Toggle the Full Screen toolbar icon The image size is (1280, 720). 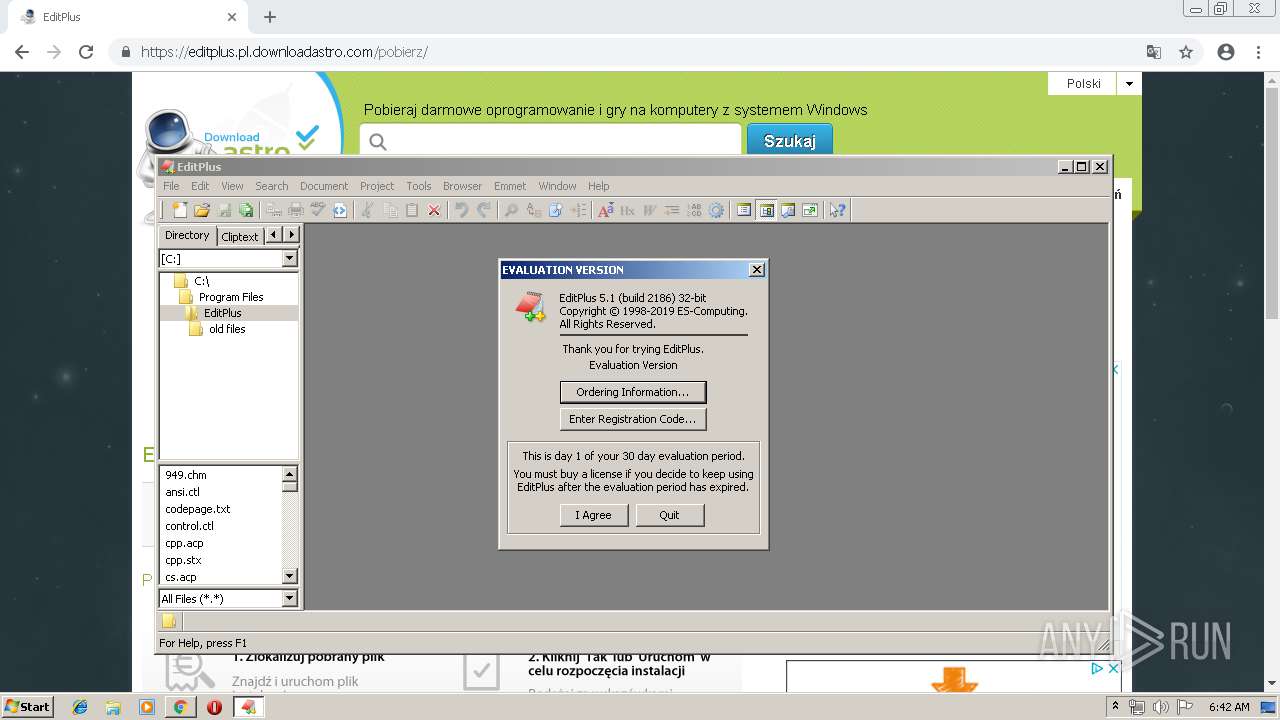click(x=810, y=210)
